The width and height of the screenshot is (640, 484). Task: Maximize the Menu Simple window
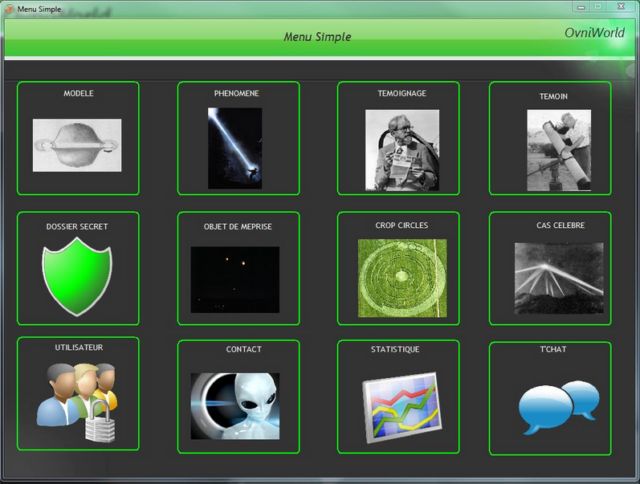[x=598, y=7]
